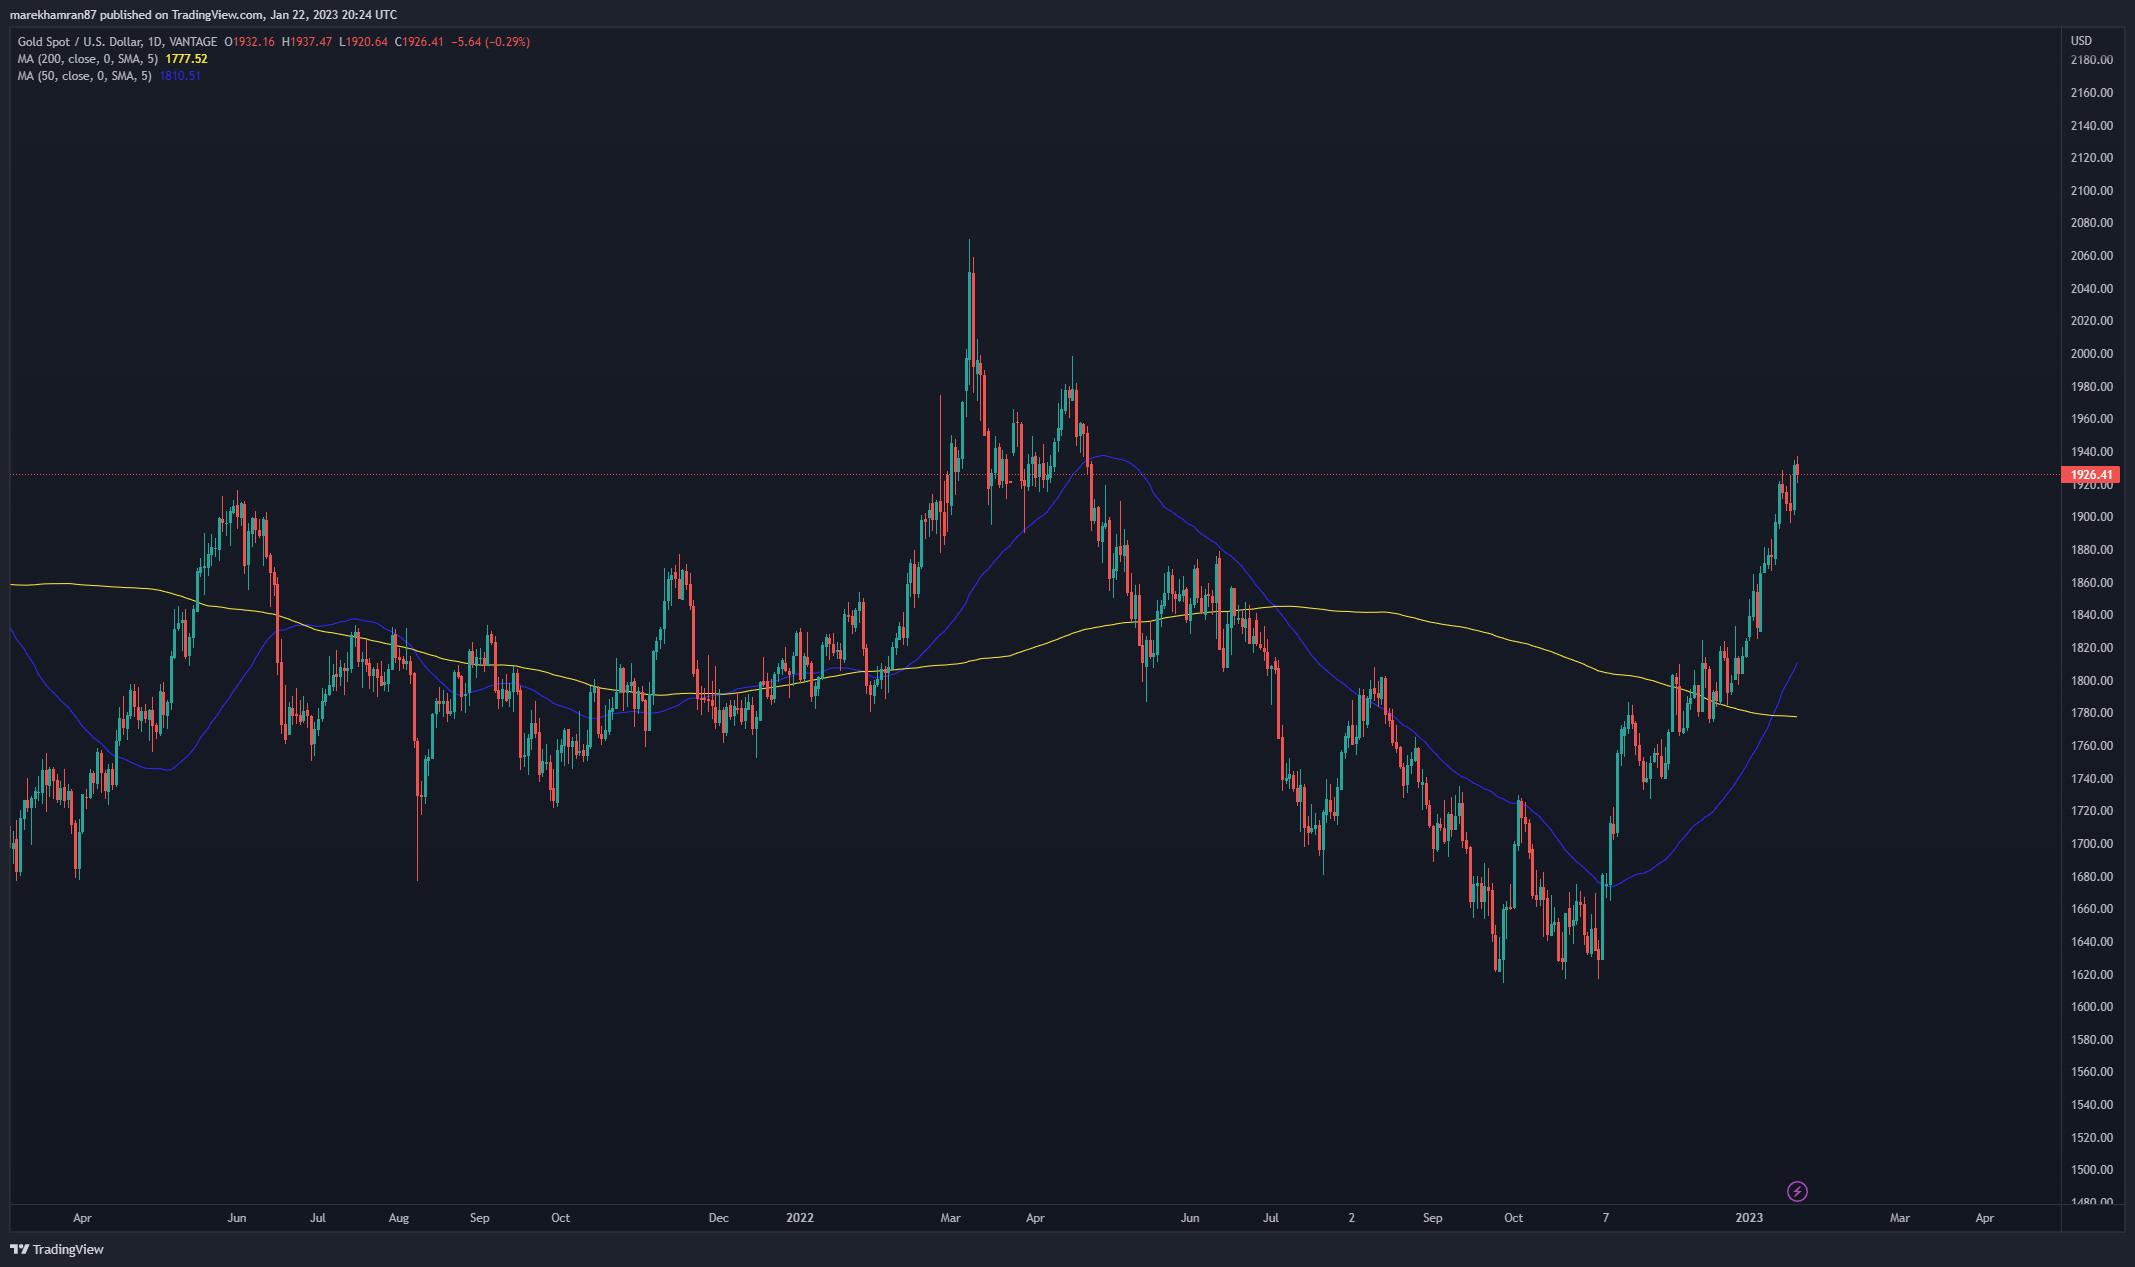2135x1267 pixels.
Task: Click the 2022 label on time axis
Action: click(800, 1218)
